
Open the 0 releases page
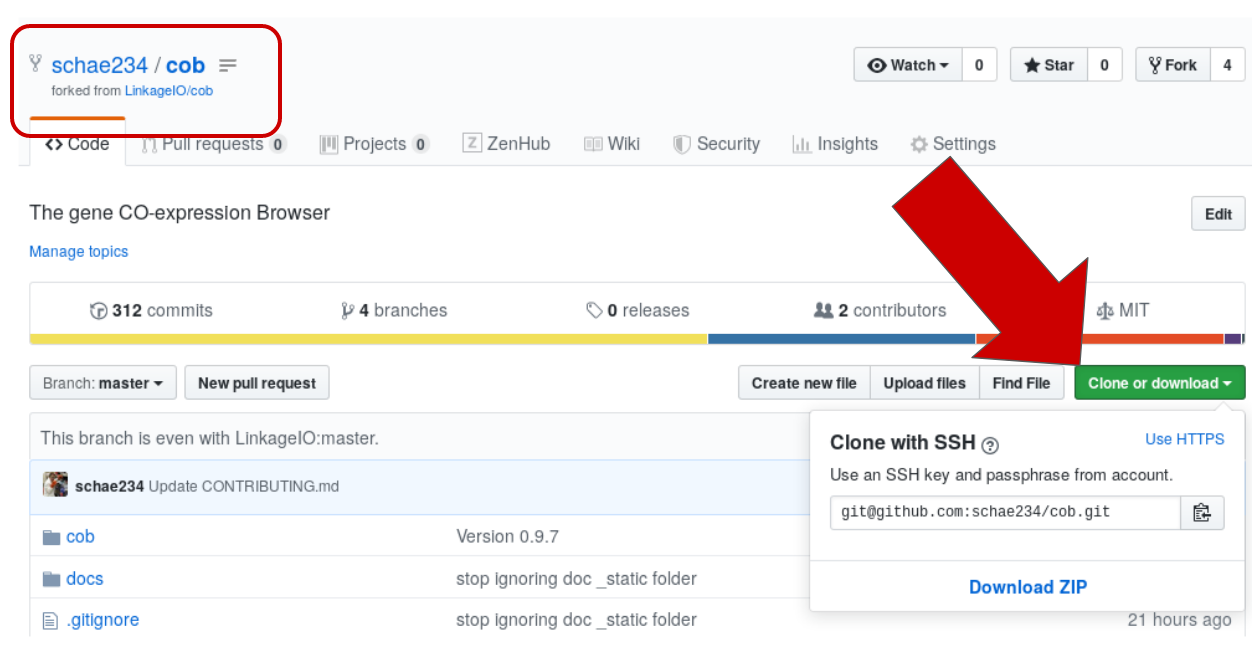(x=638, y=310)
